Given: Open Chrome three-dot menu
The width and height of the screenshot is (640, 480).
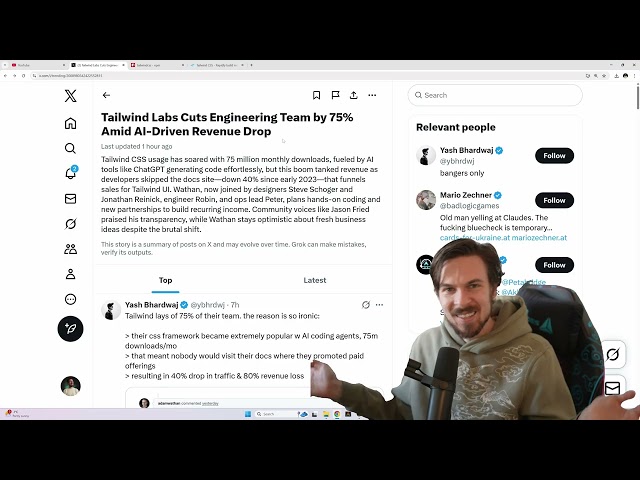Looking at the screenshot, I should click(x=634, y=76).
